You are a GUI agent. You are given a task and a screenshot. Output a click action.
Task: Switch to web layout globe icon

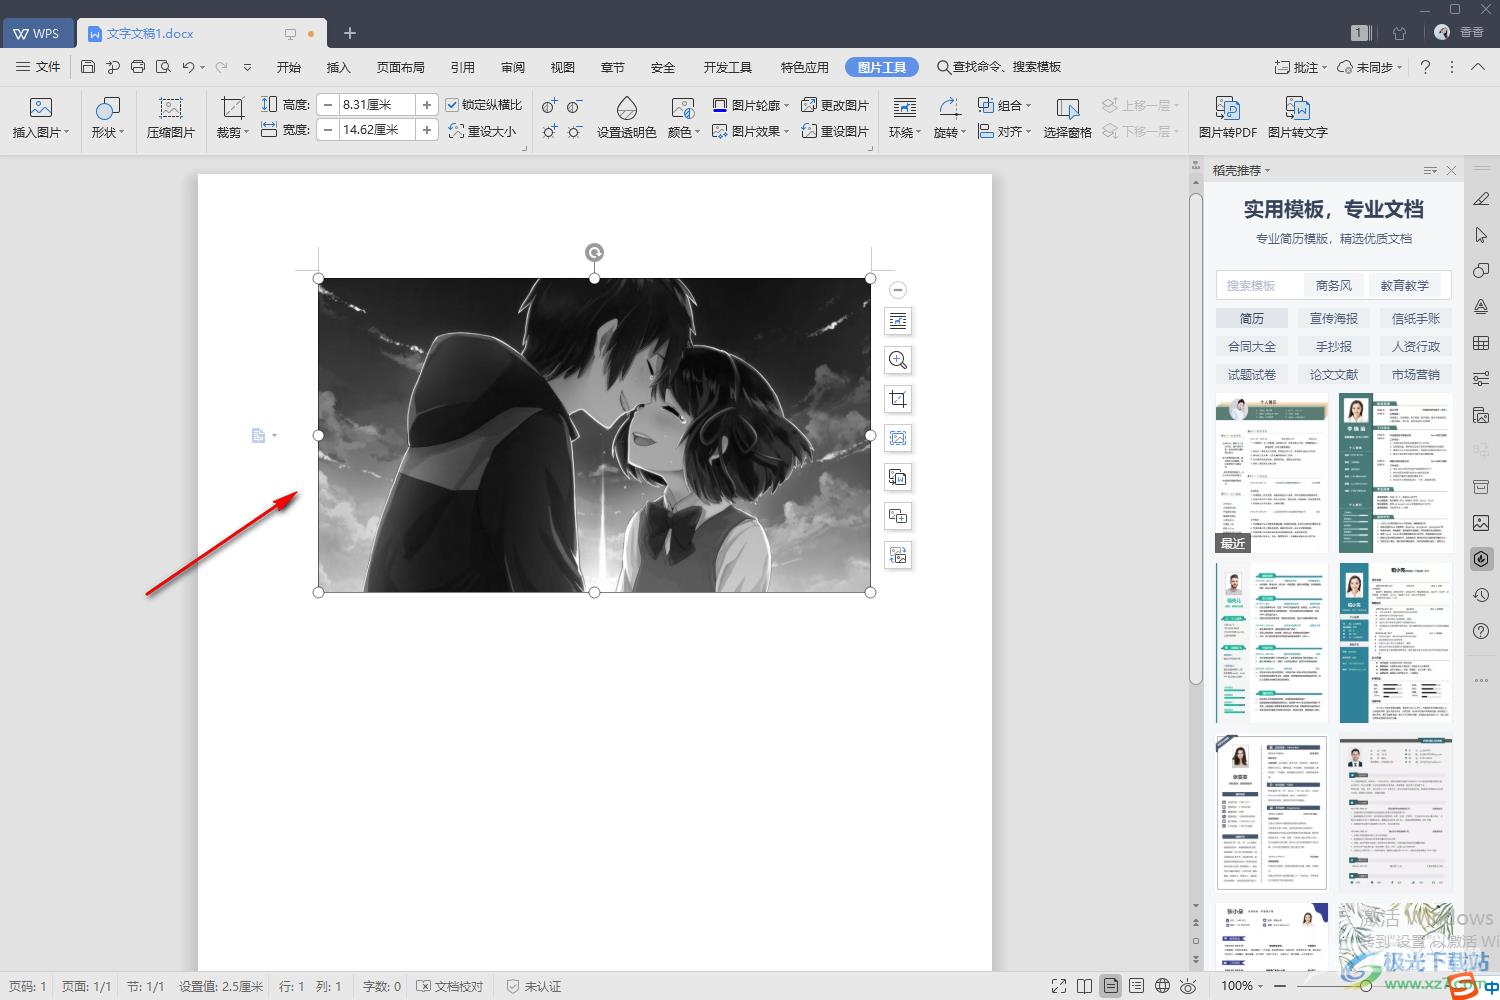pyautogui.click(x=1162, y=986)
